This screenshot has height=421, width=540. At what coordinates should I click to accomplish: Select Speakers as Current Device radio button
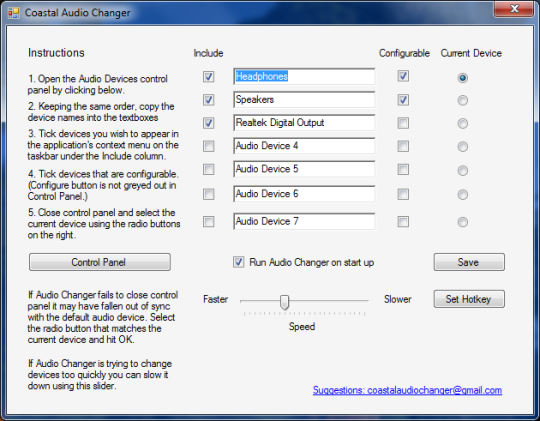point(463,100)
